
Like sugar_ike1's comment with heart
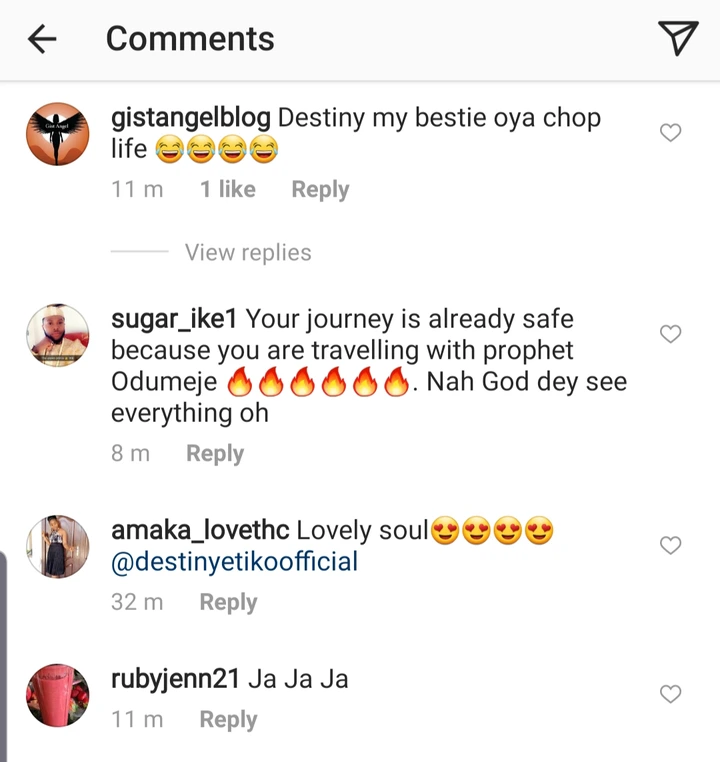(671, 334)
